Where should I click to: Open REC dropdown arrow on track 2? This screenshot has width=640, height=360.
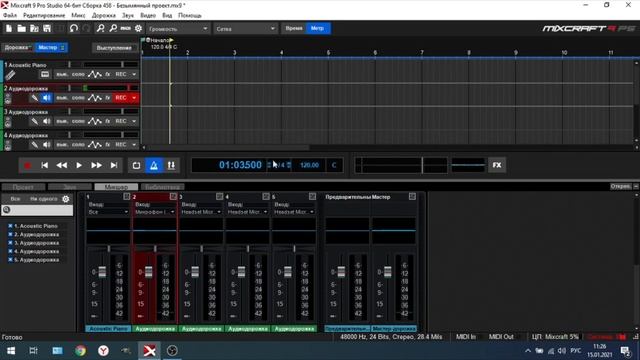coord(134,98)
